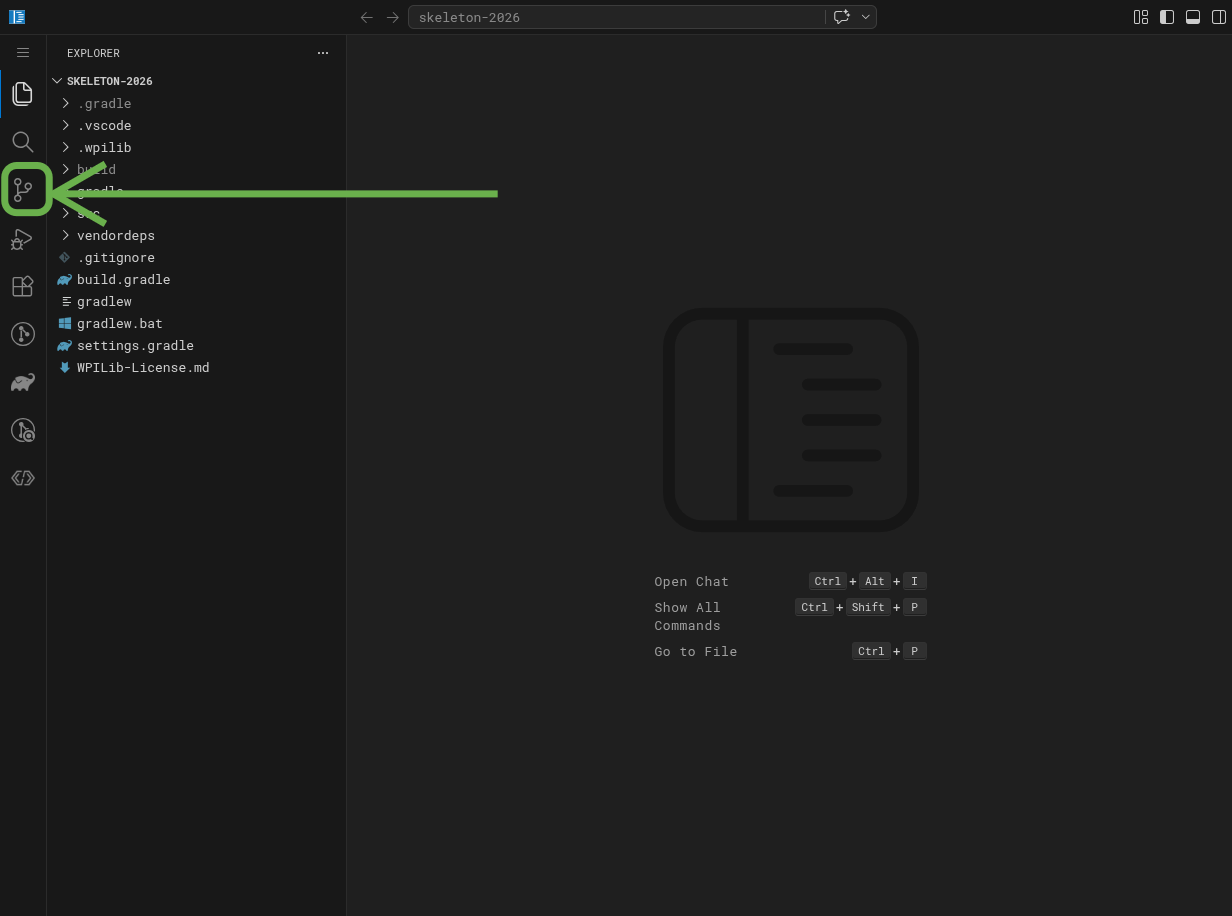Go forward with the right arrow
1232x916 pixels.
tap(393, 17)
